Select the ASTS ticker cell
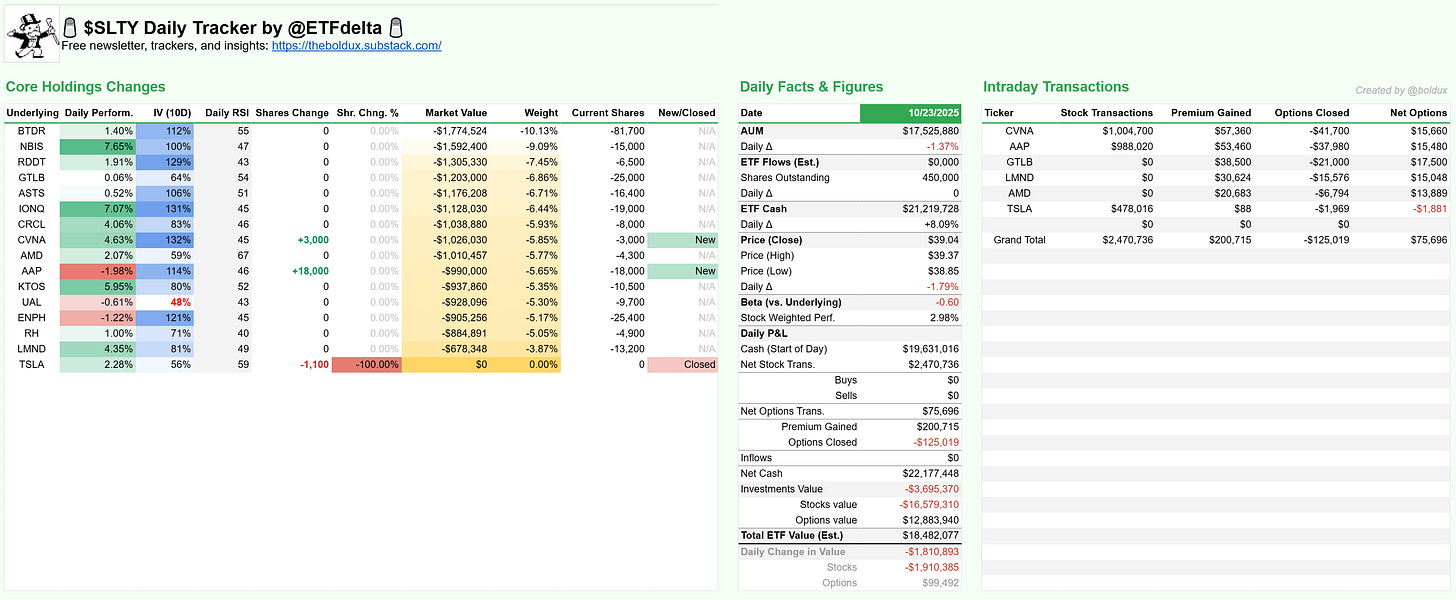The height and width of the screenshot is (600, 1456). point(32,193)
